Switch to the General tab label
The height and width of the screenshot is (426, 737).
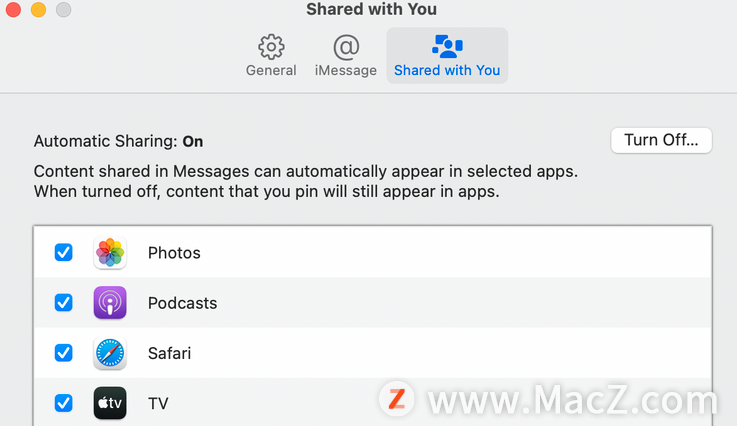[x=271, y=71]
